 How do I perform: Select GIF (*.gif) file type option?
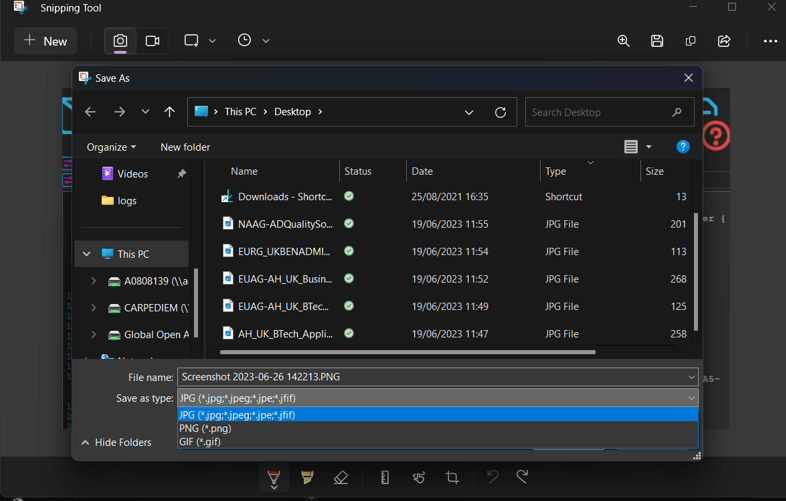coord(200,441)
